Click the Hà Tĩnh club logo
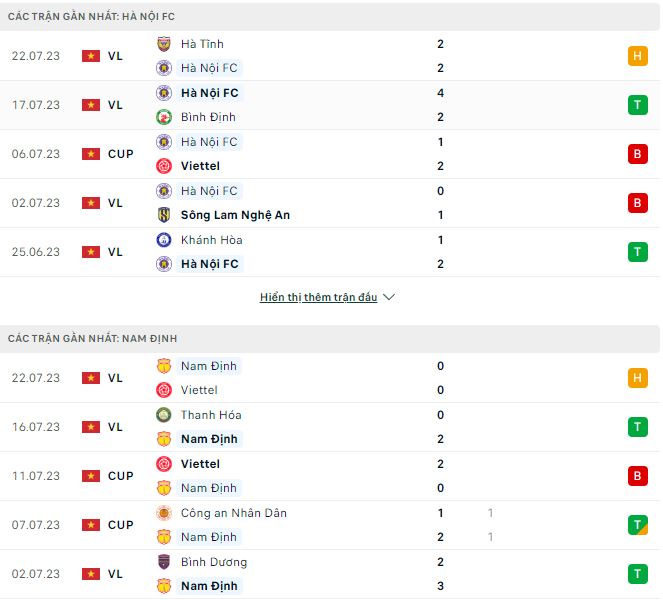663x600 pixels. coord(164,44)
